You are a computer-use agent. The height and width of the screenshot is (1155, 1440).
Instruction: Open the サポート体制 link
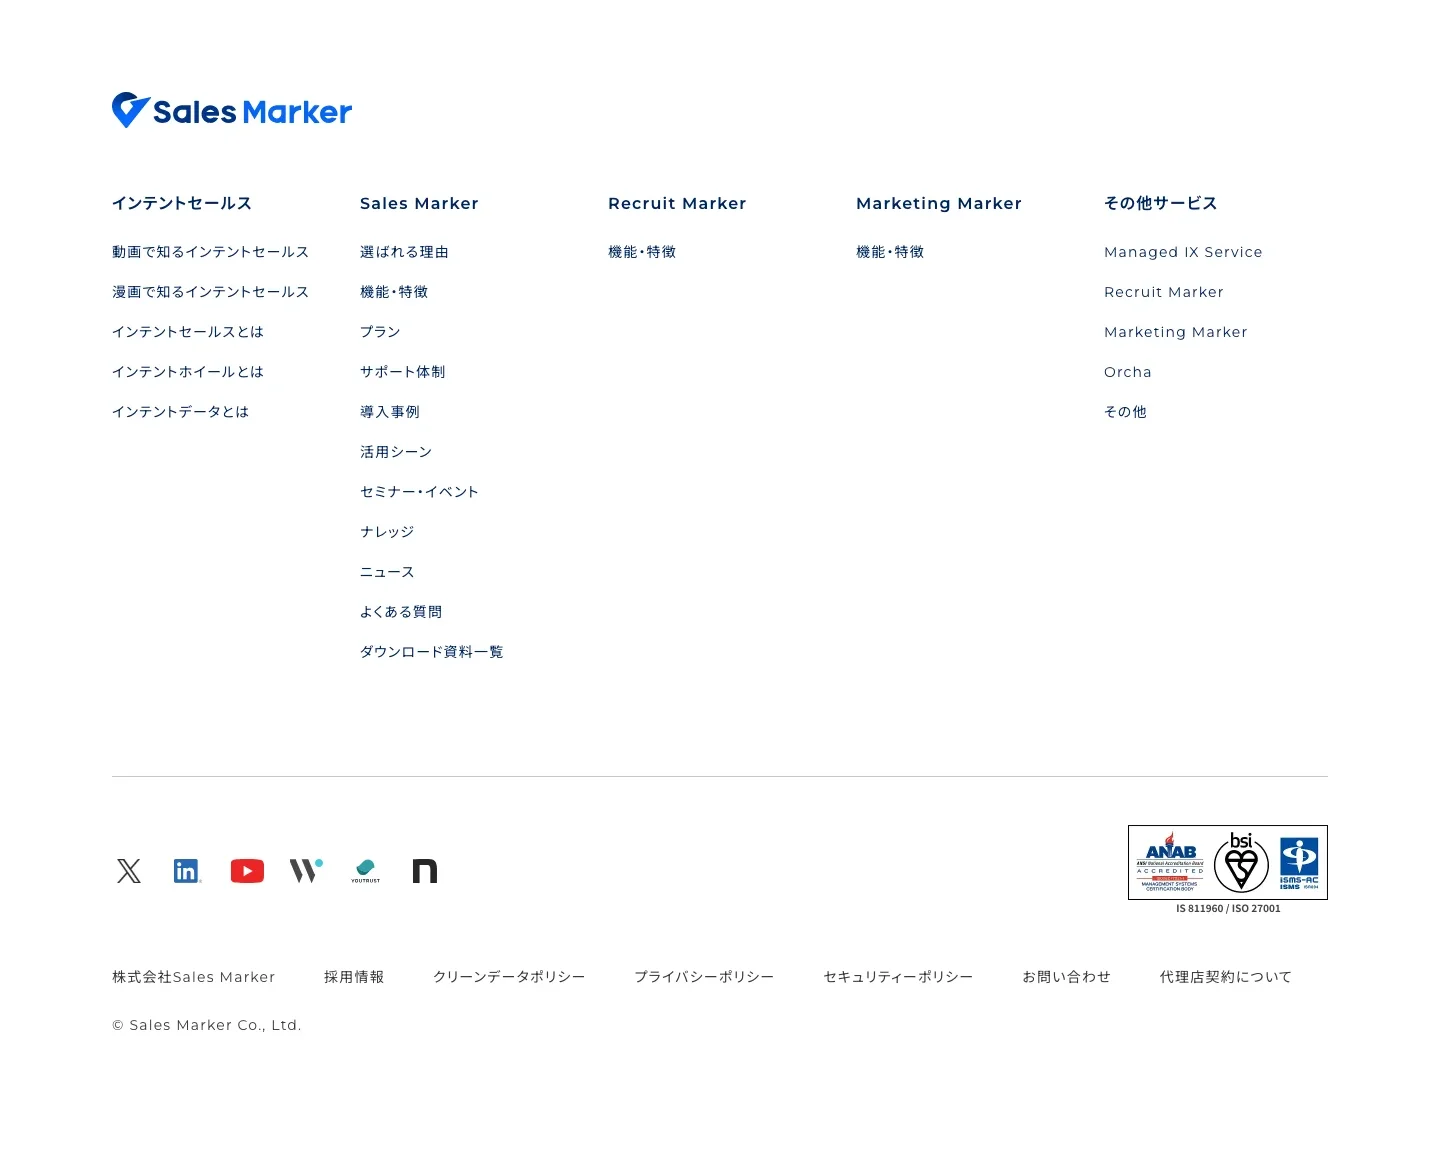(x=403, y=372)
